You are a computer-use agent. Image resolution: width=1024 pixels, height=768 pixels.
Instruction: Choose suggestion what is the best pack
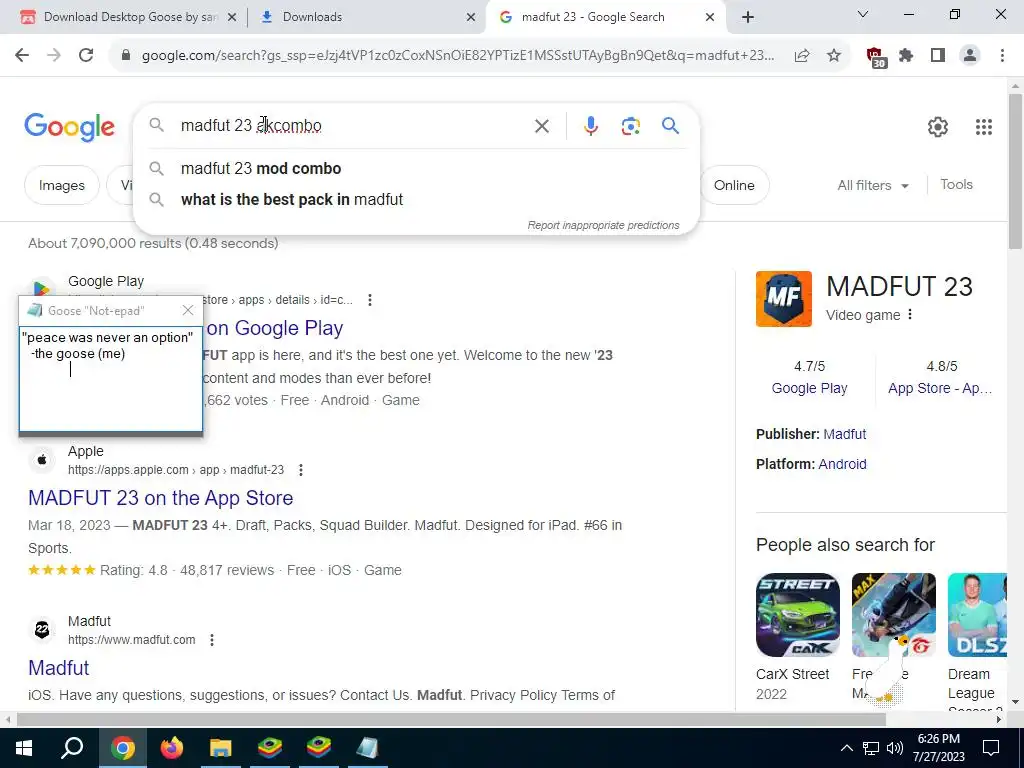[416, 199]
